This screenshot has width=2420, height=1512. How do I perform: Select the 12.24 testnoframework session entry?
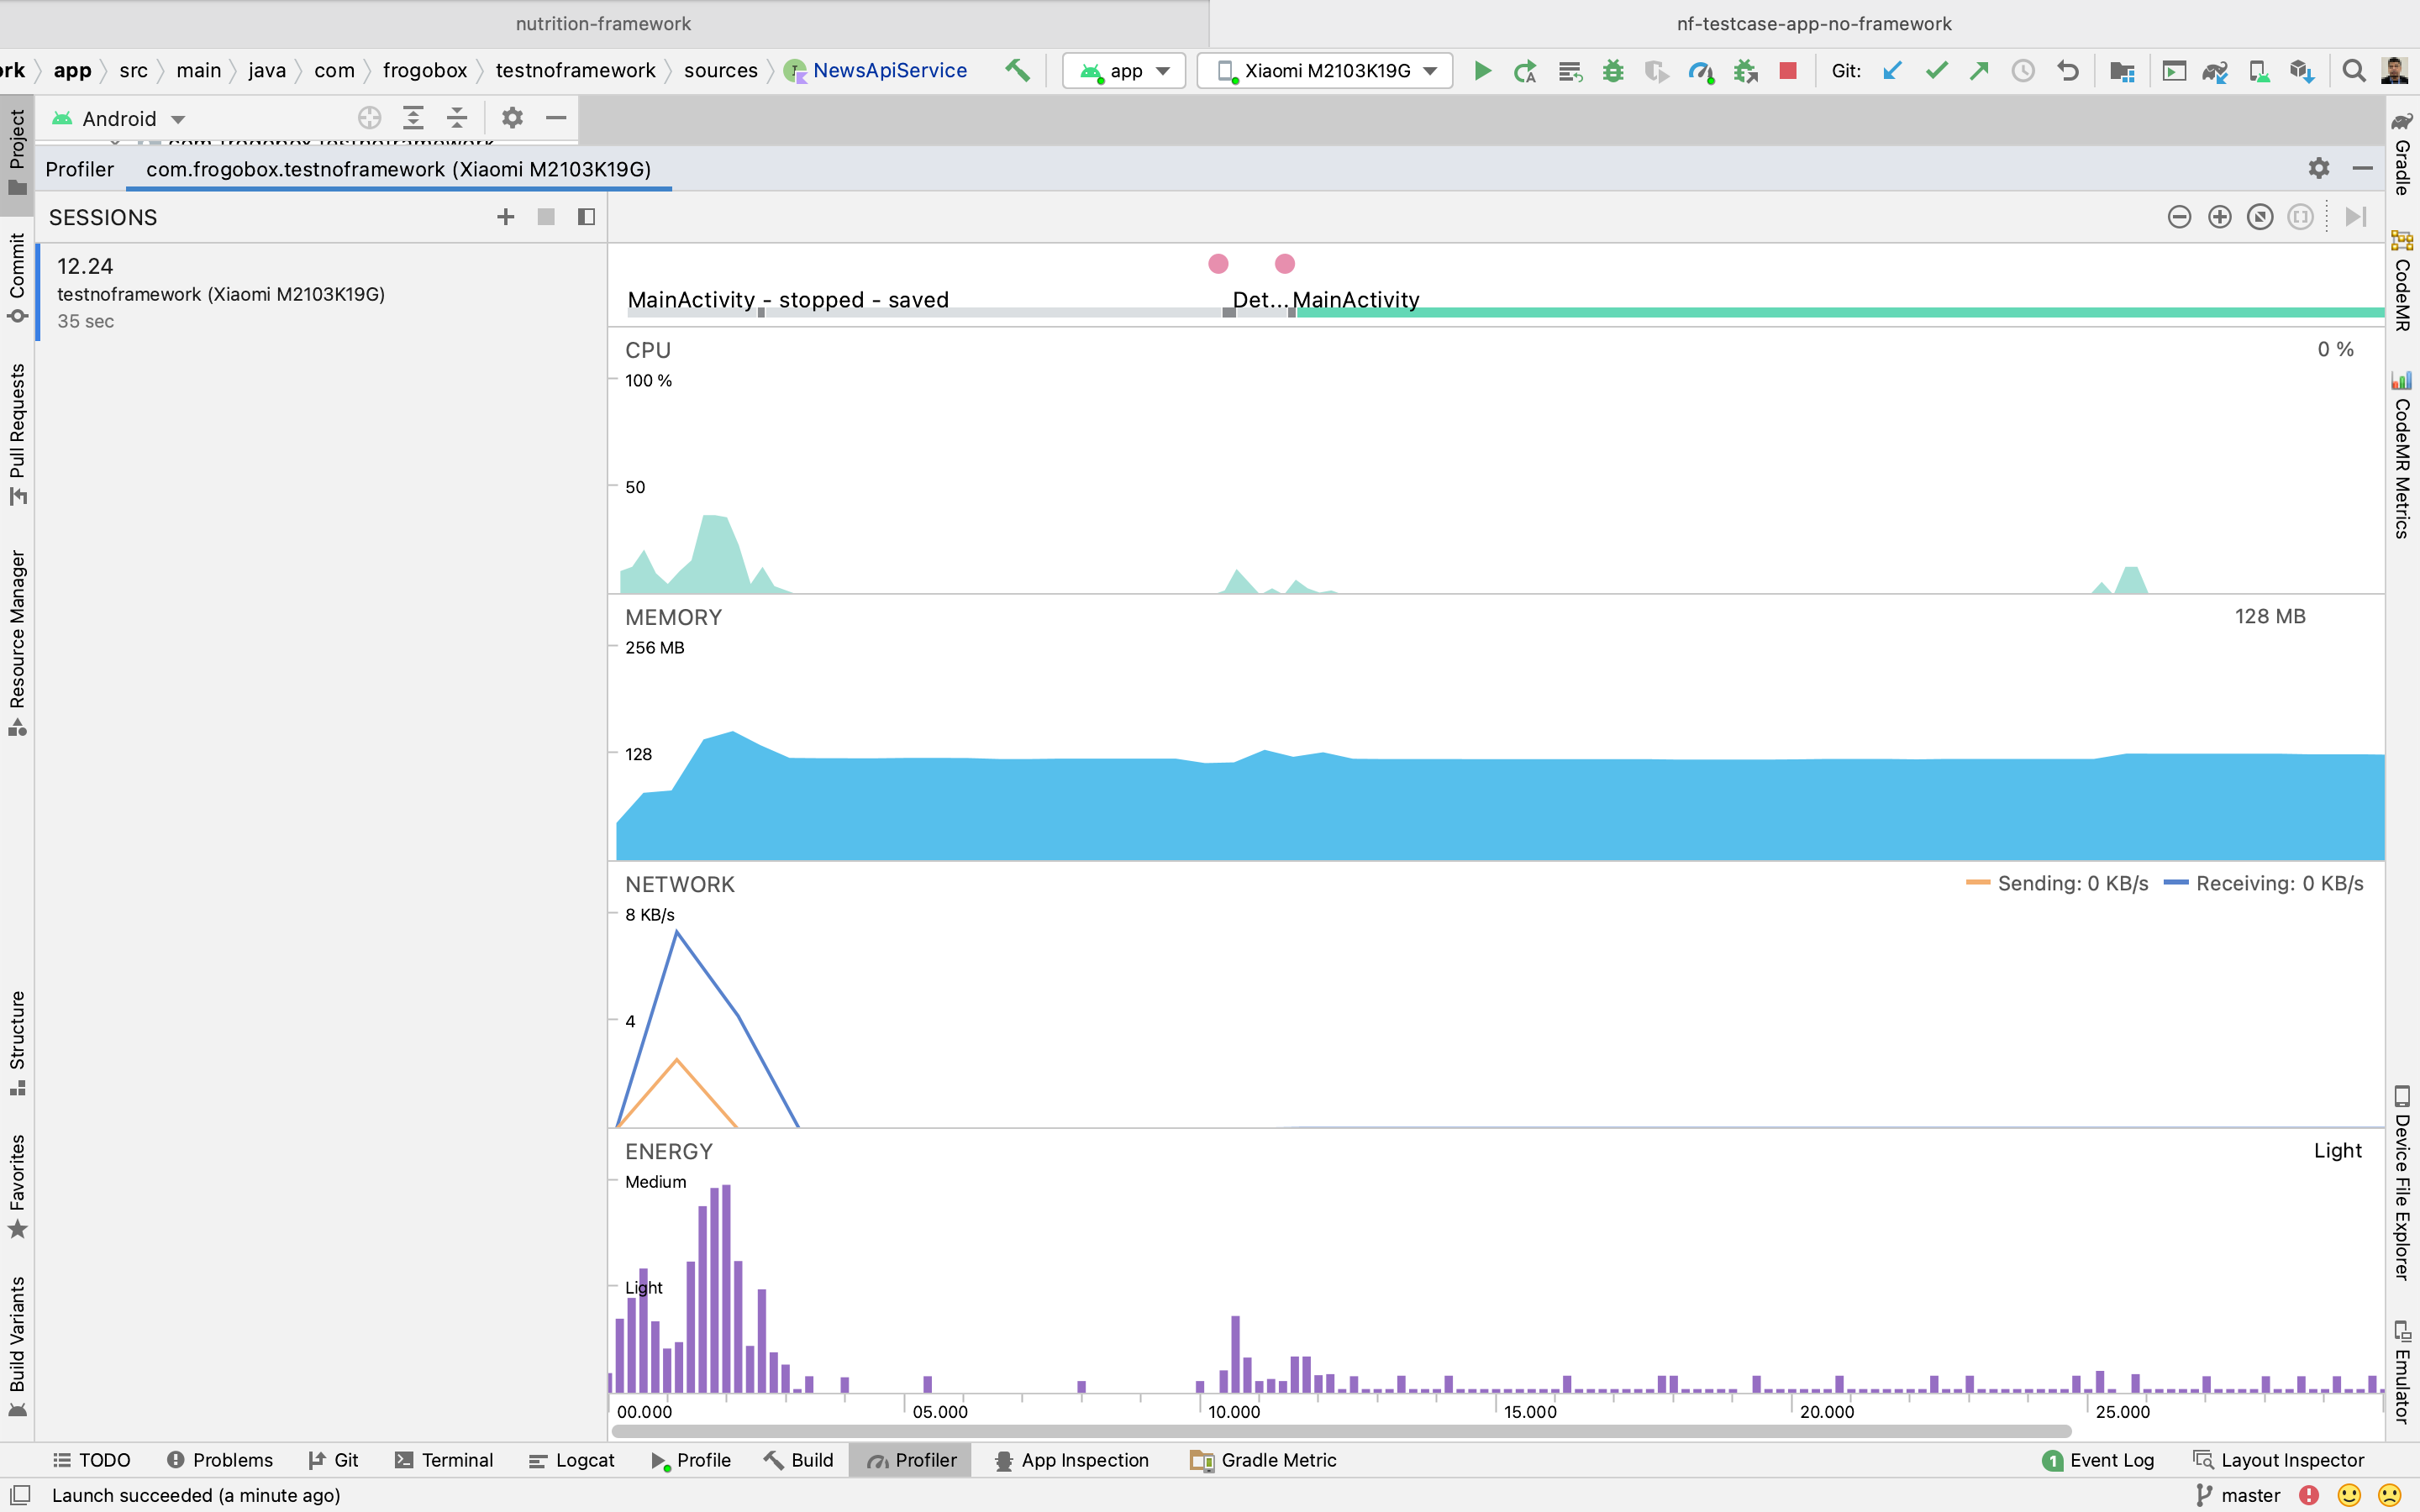coord(220,292)
